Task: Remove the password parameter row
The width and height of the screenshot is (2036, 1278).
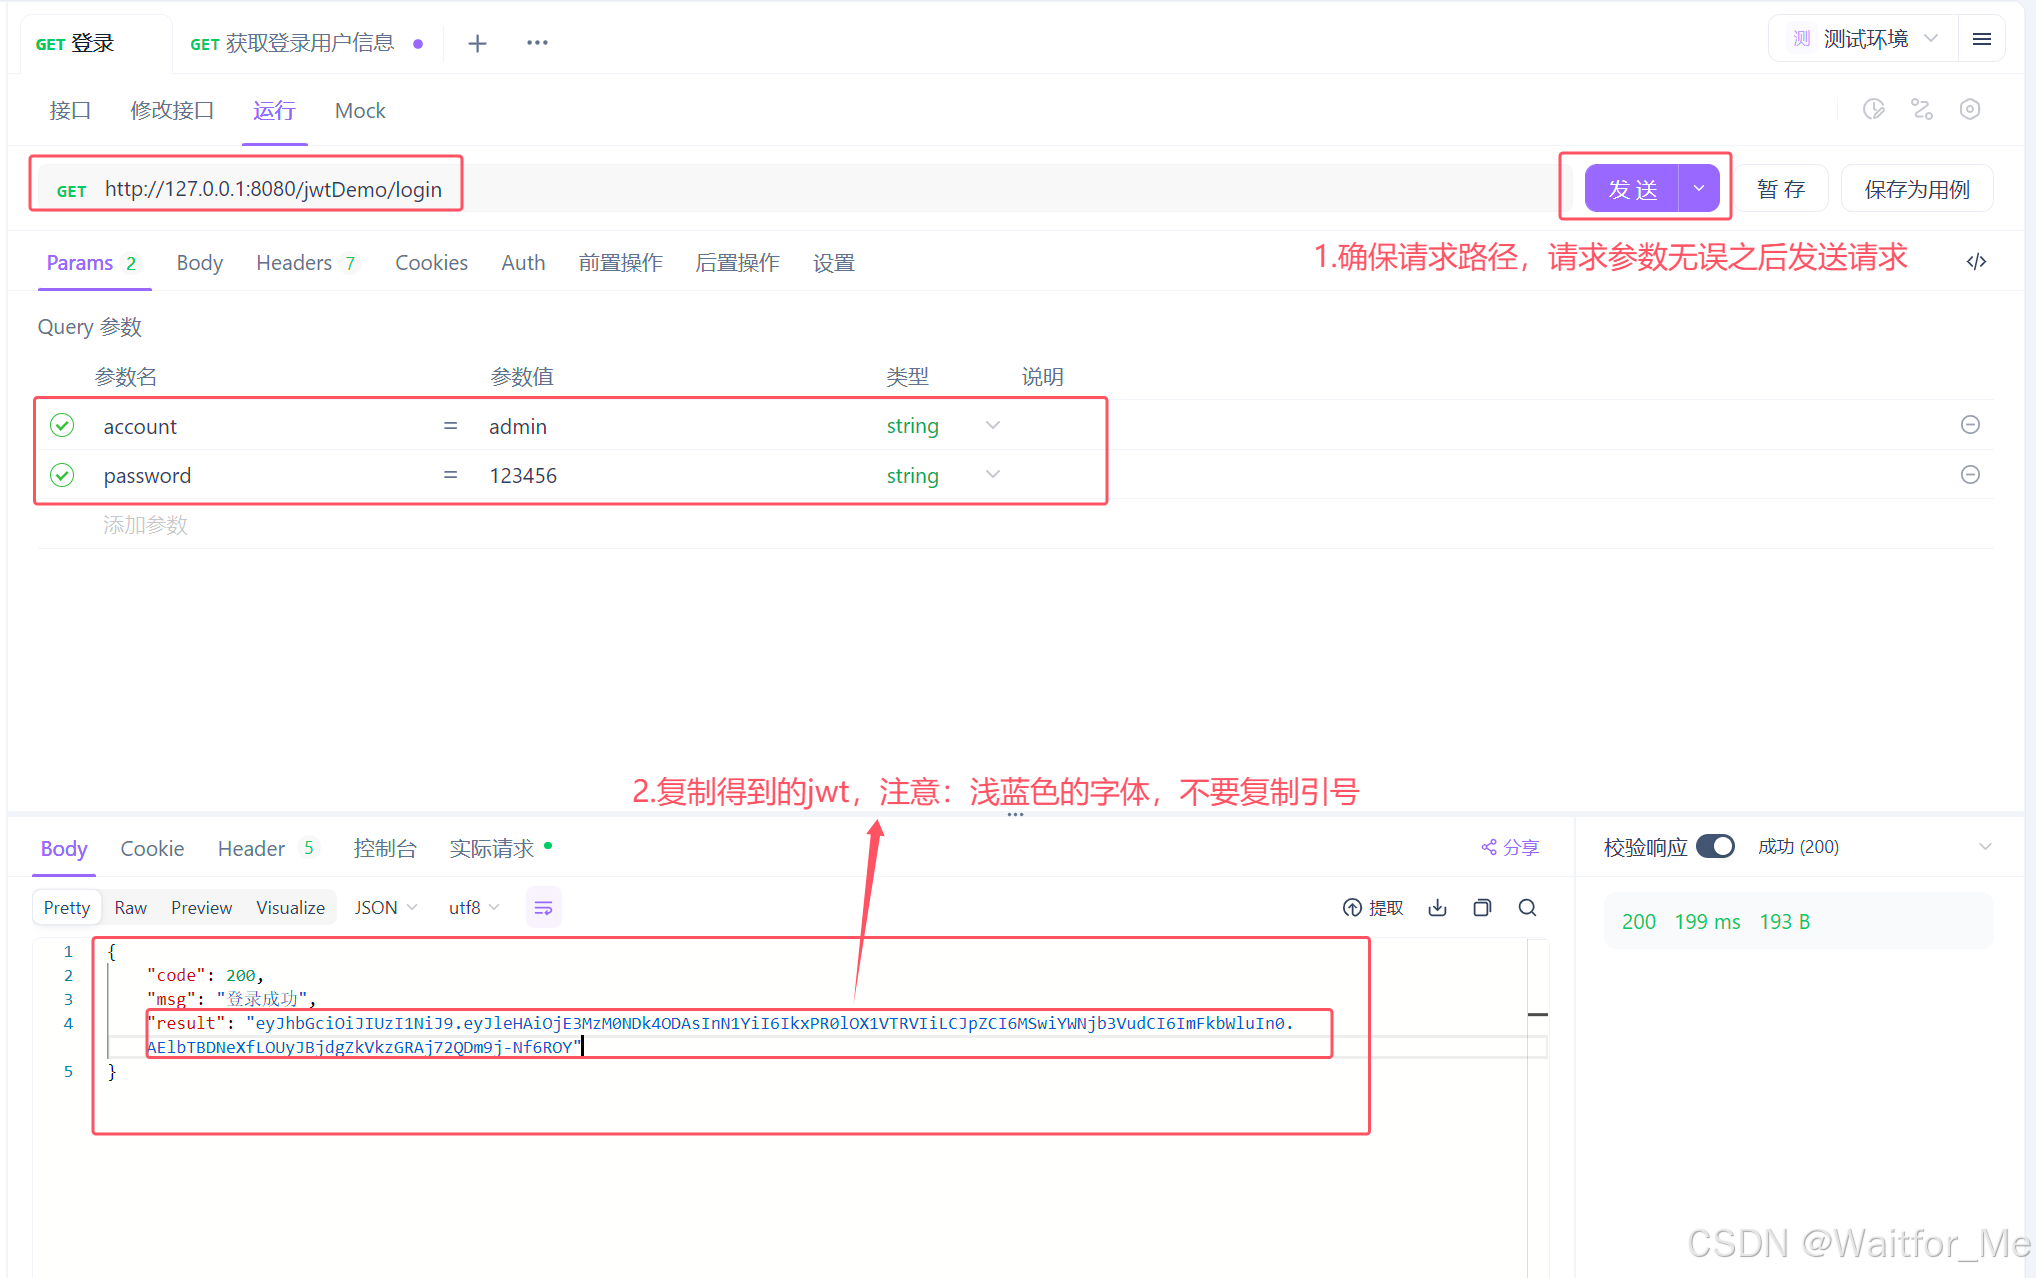Action: tap(1970, 475)
